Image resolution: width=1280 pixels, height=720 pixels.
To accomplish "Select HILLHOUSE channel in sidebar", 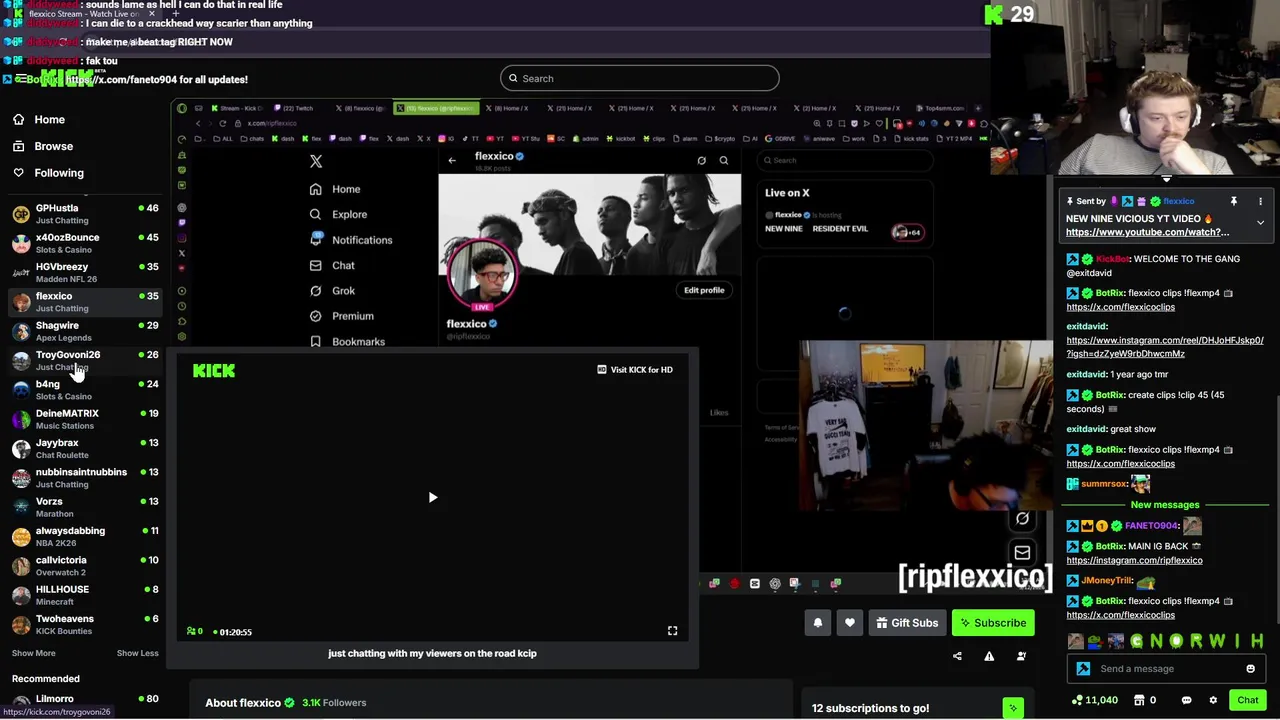I will coord(85,595).
